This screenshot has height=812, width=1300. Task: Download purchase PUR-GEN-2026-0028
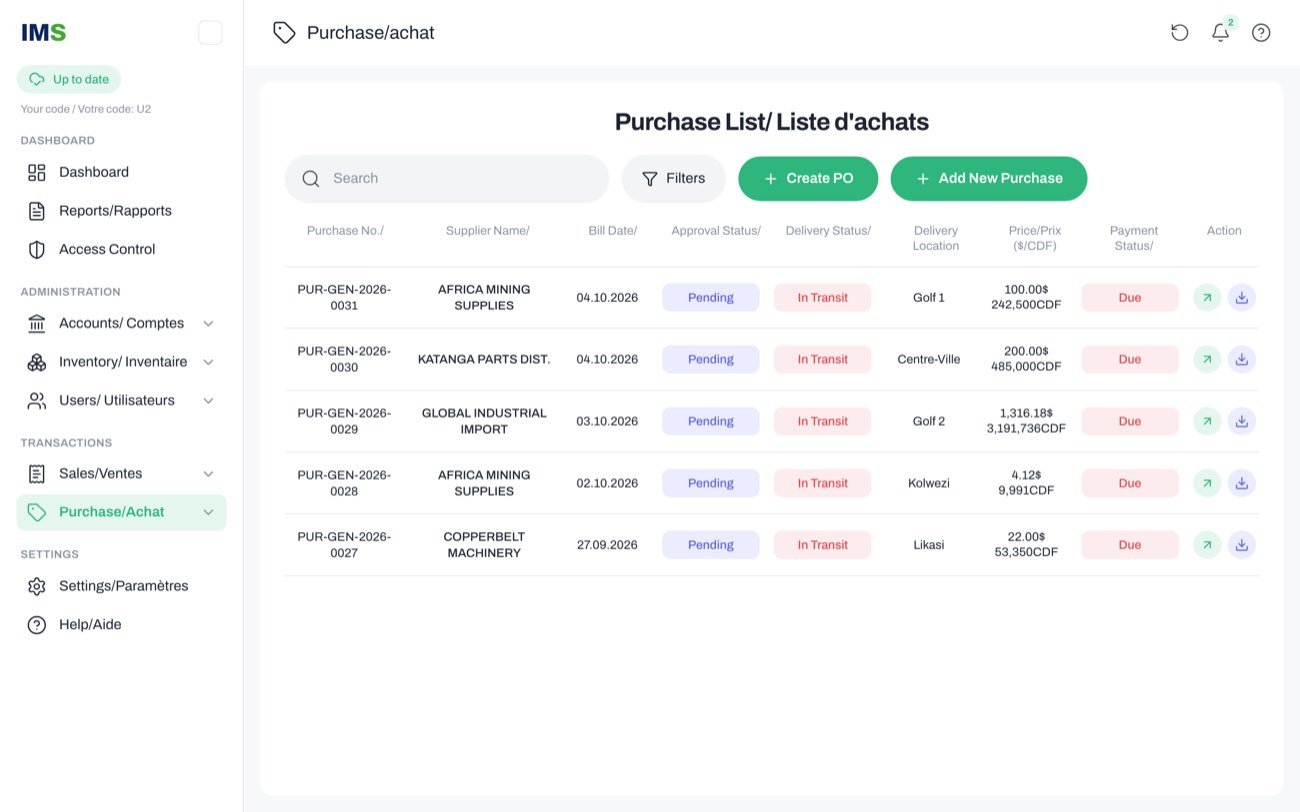[1241, 483]
